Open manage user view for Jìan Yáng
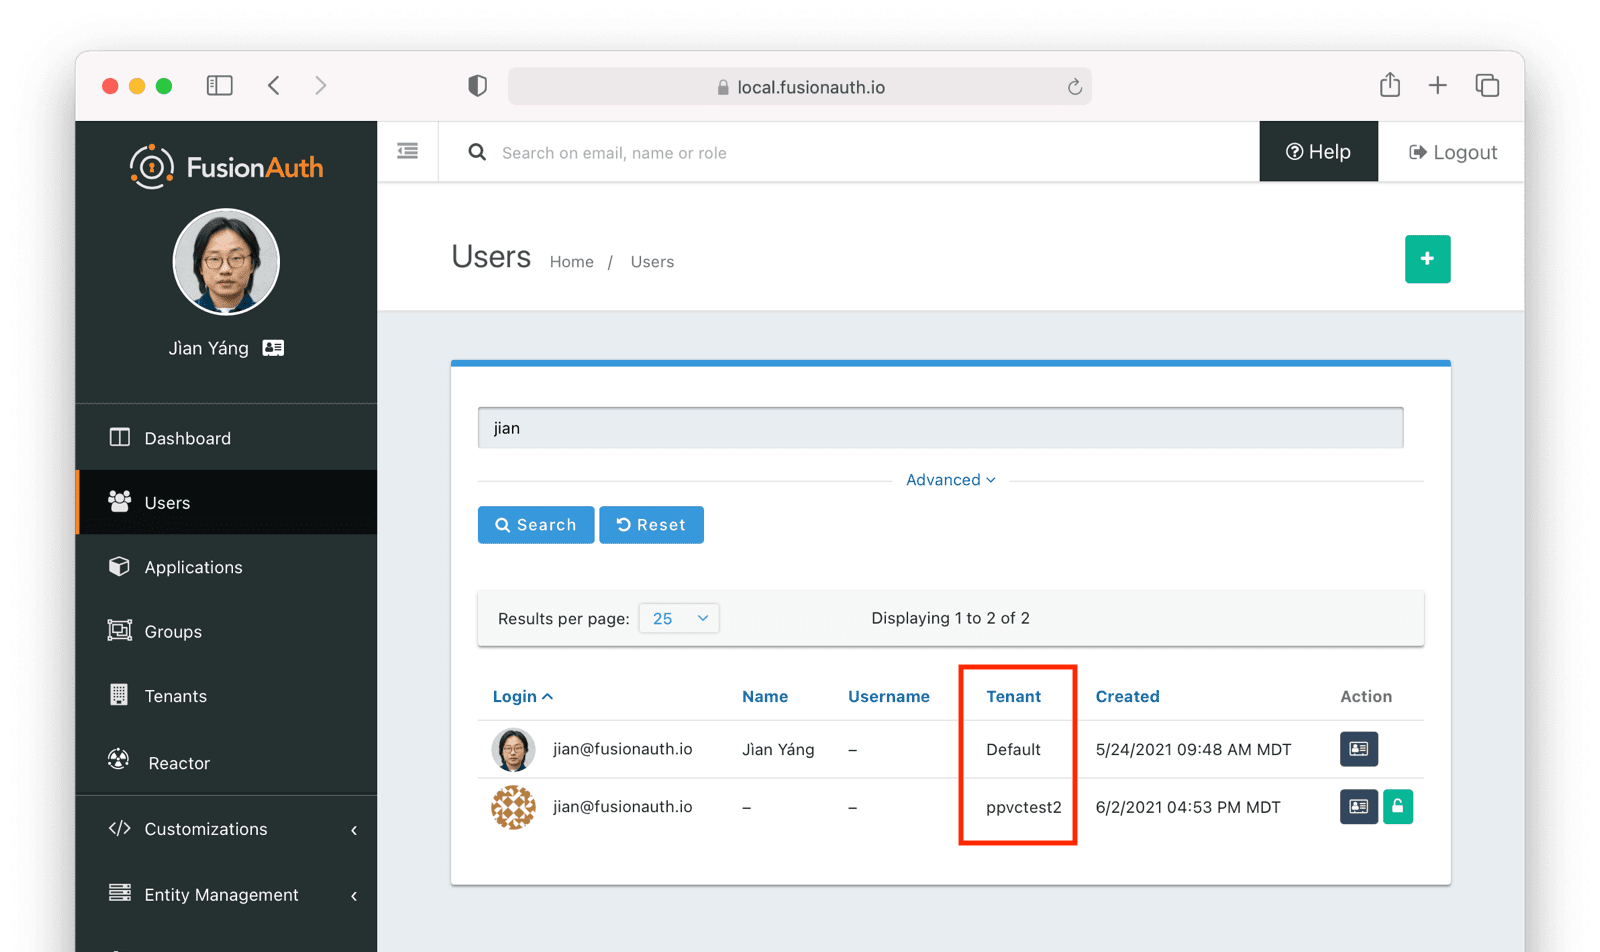The height and width of the screenshot is (952, 1600). pyautogui.click(x=1358, y=749)
